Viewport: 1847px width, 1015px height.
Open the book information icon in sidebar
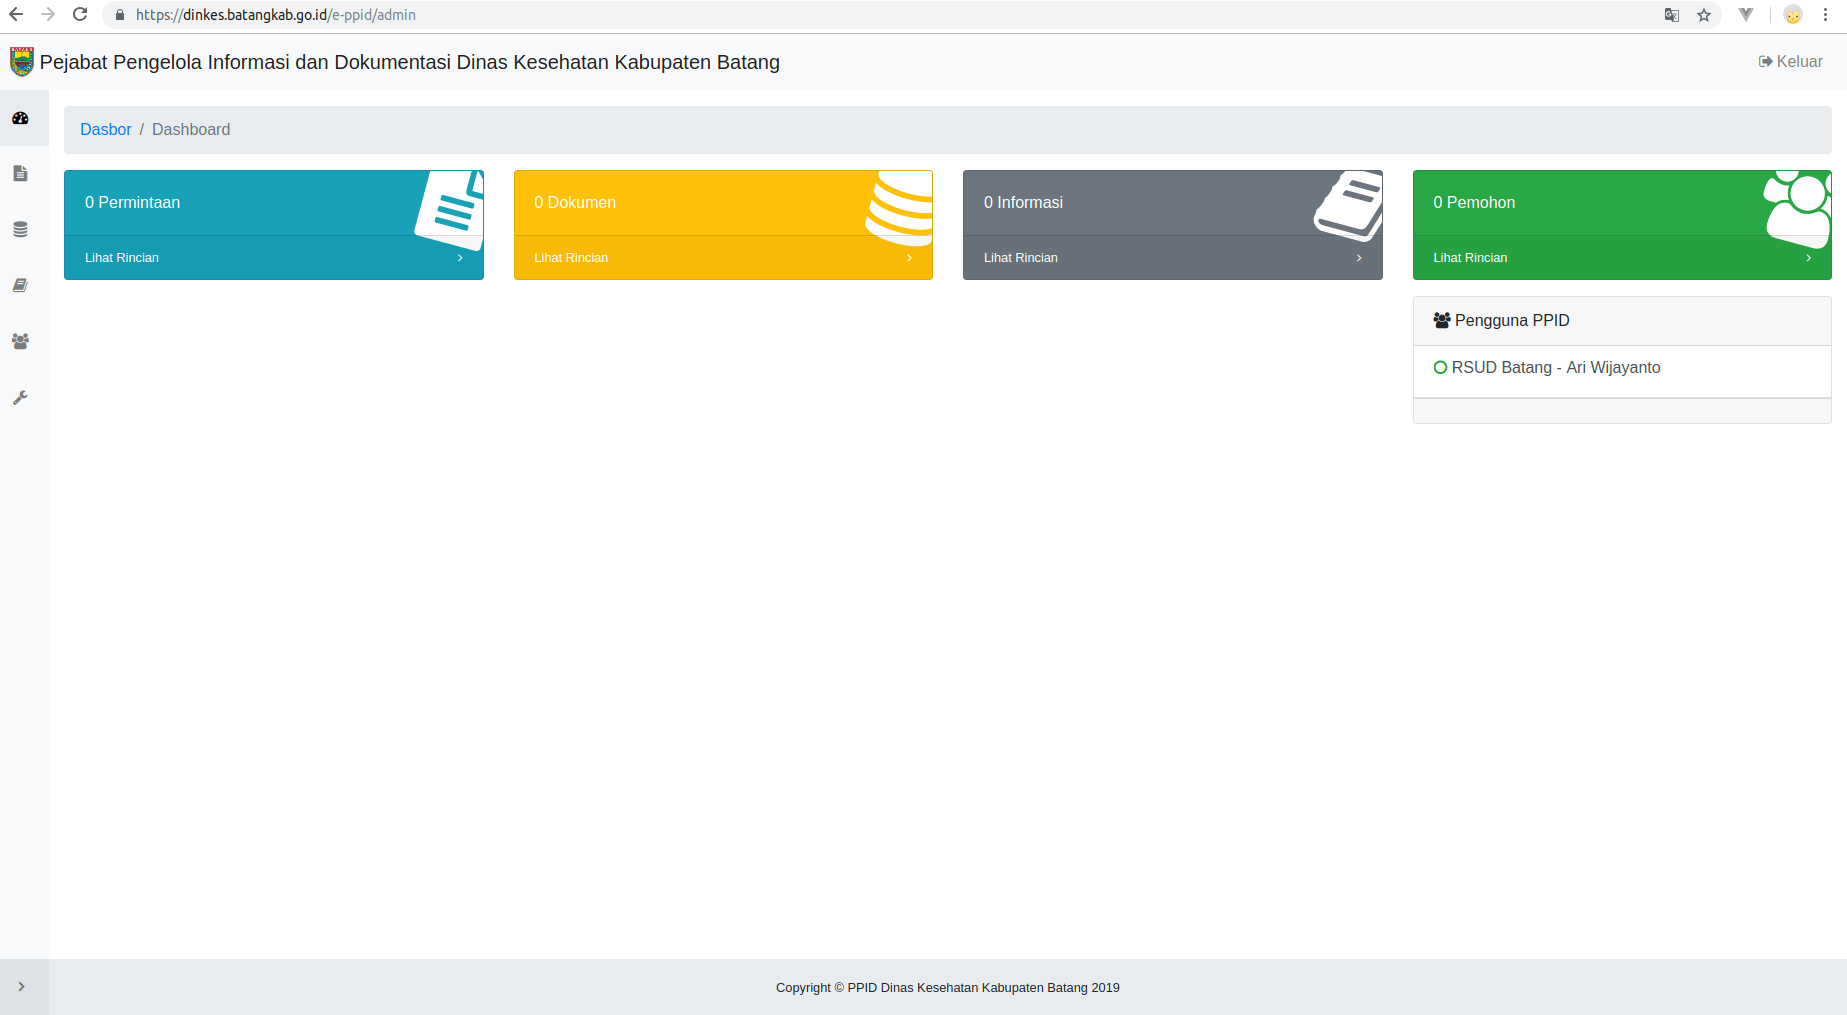(x=20, y=286)
